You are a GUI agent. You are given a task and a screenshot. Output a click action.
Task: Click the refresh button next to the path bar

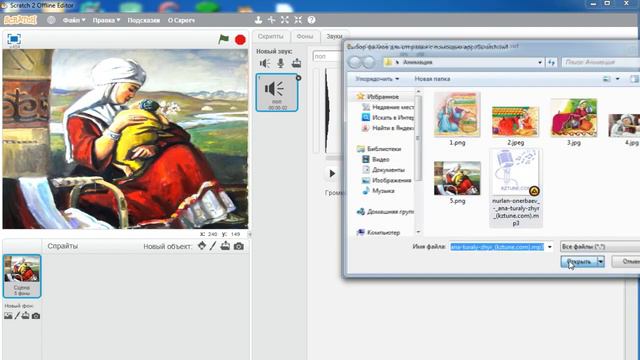point(551,62)
